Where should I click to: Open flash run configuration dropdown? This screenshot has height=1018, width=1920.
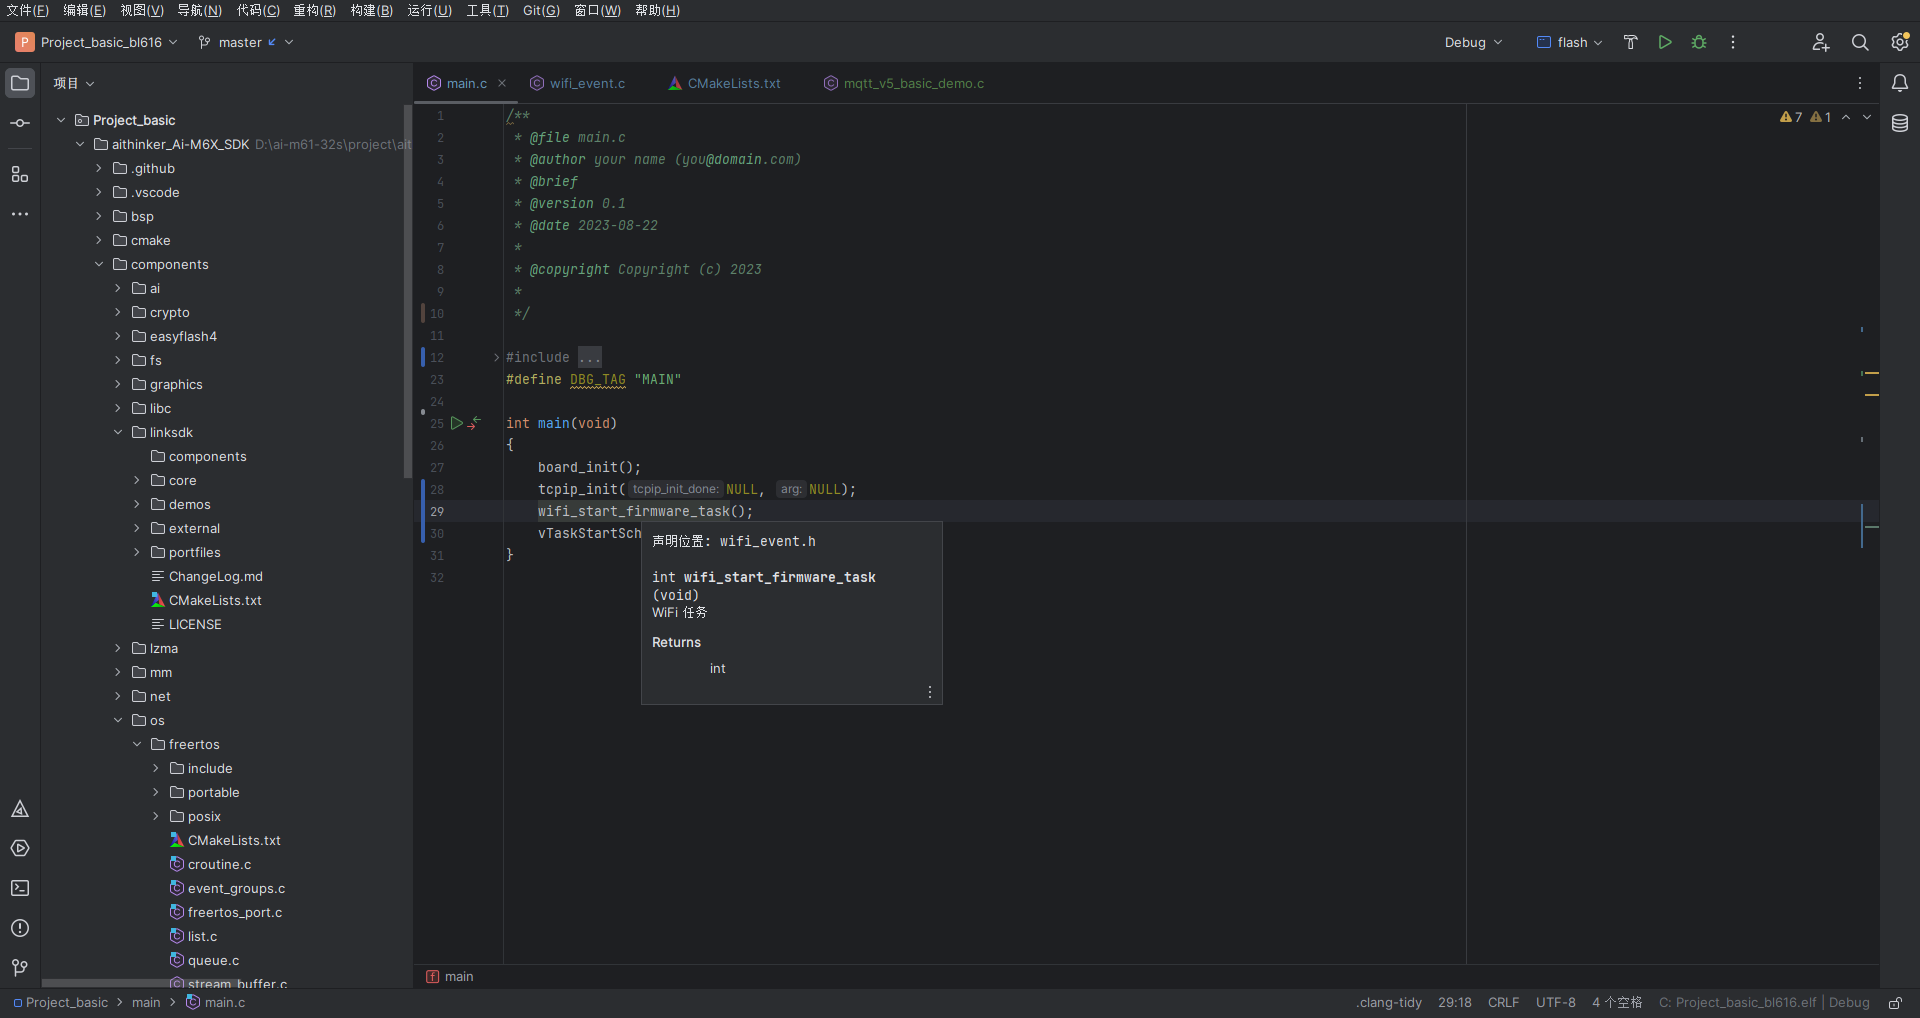(x=1570, y=42)
